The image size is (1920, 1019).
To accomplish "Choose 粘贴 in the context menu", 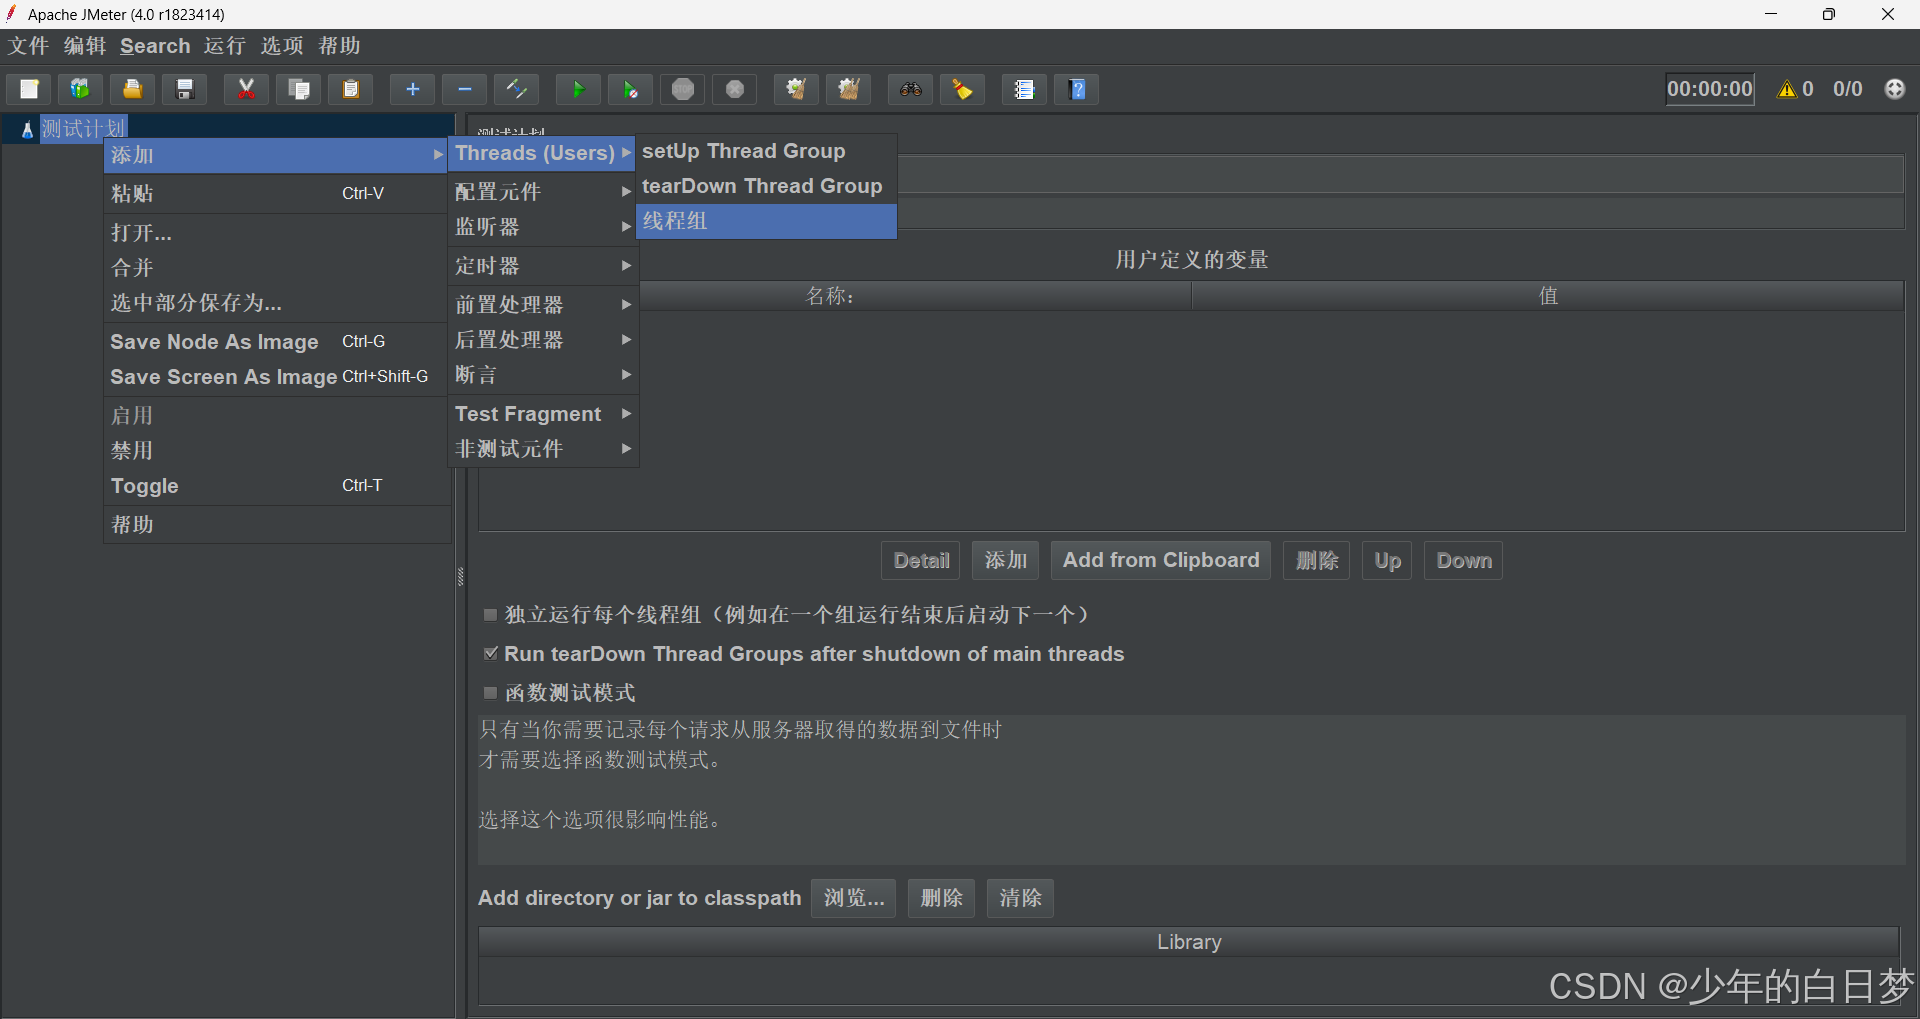I will click(275, 194).
